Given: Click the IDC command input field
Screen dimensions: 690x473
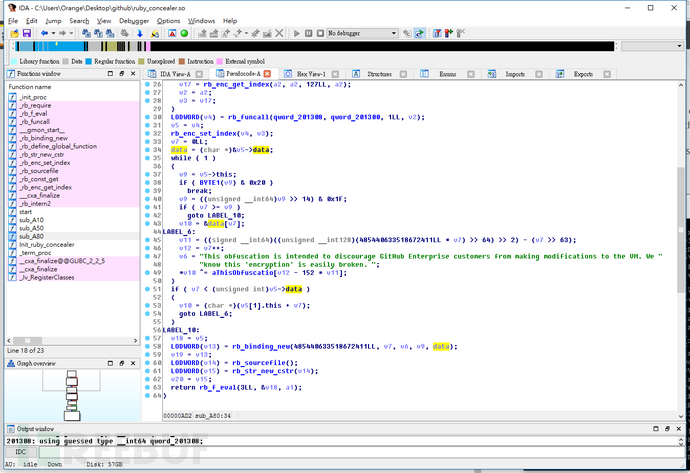Looking at the screenshot, I should coord(360,452).
